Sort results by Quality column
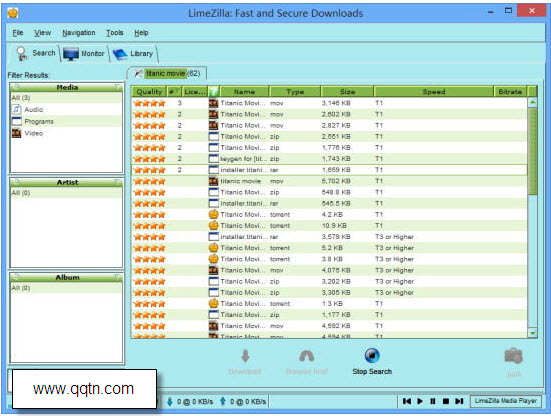The image size is (551, 416). [149, 92]
